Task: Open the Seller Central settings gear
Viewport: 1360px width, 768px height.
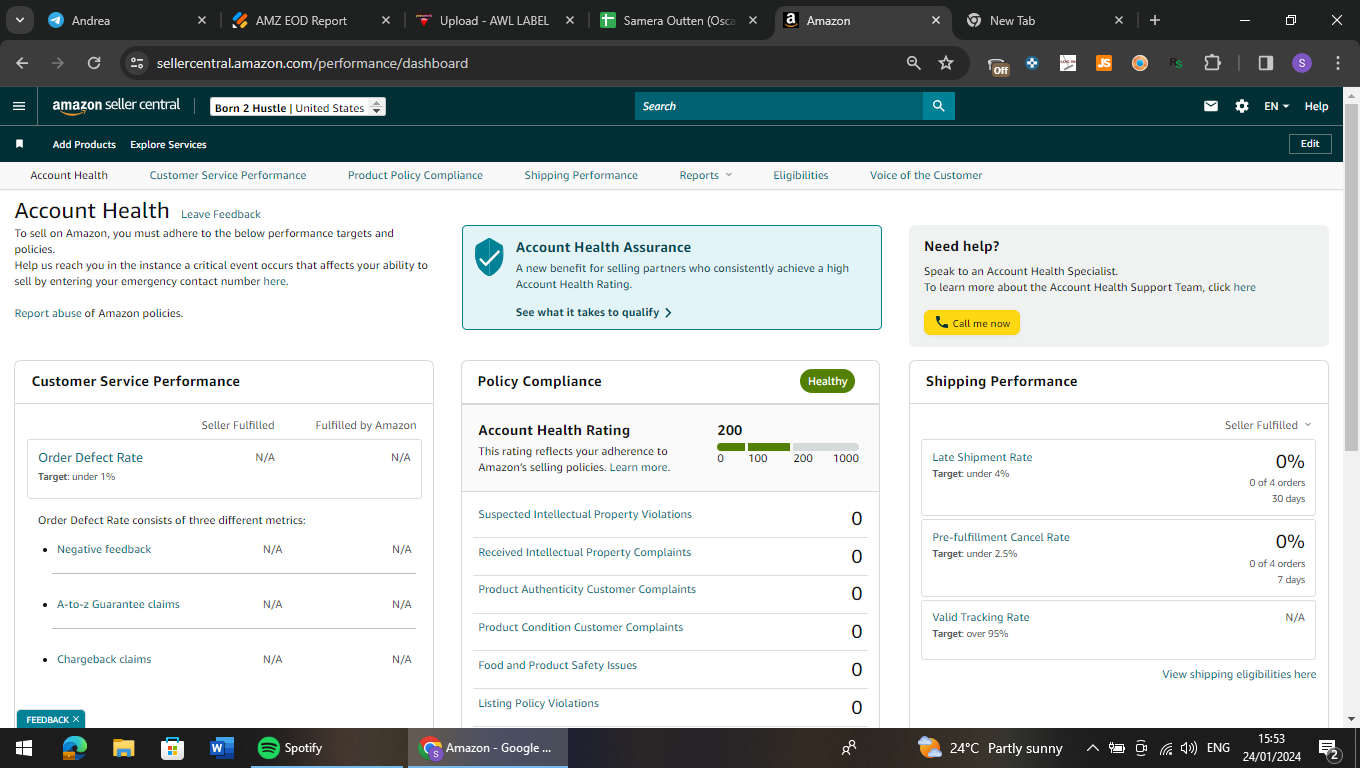Action: click(x=1242, y=106)
